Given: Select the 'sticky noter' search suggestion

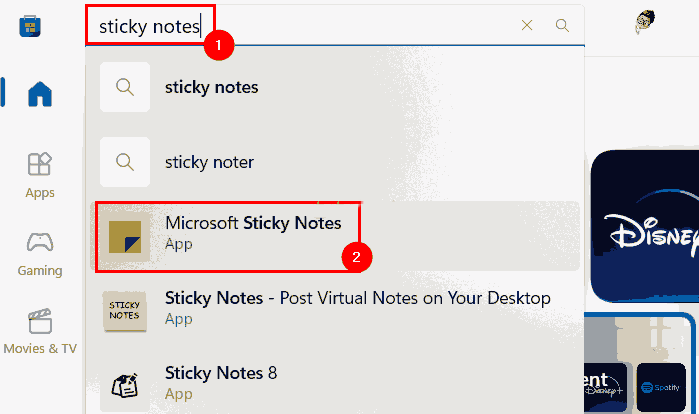Looking at the screenshot, I should (x=335, y=162).
